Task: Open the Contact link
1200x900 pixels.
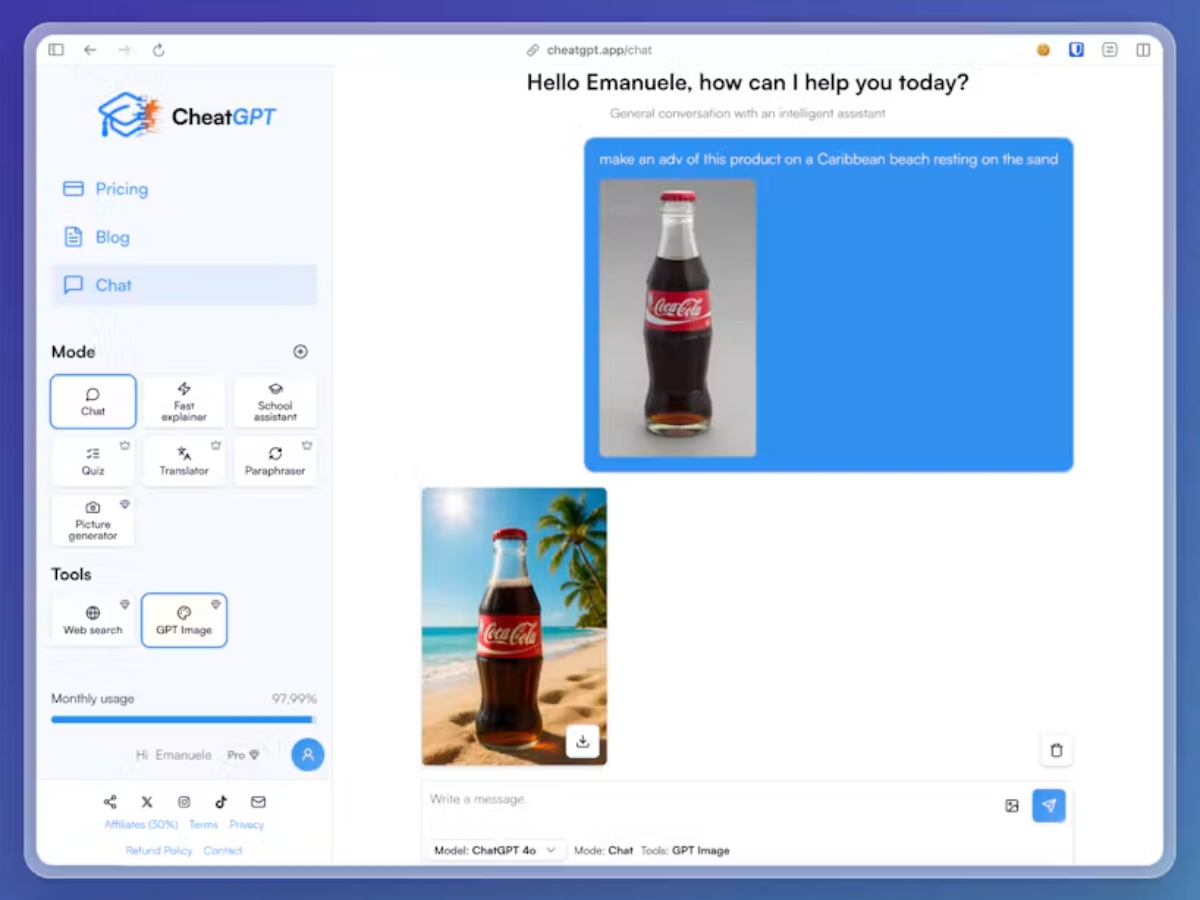Action: tap(223, 851)
